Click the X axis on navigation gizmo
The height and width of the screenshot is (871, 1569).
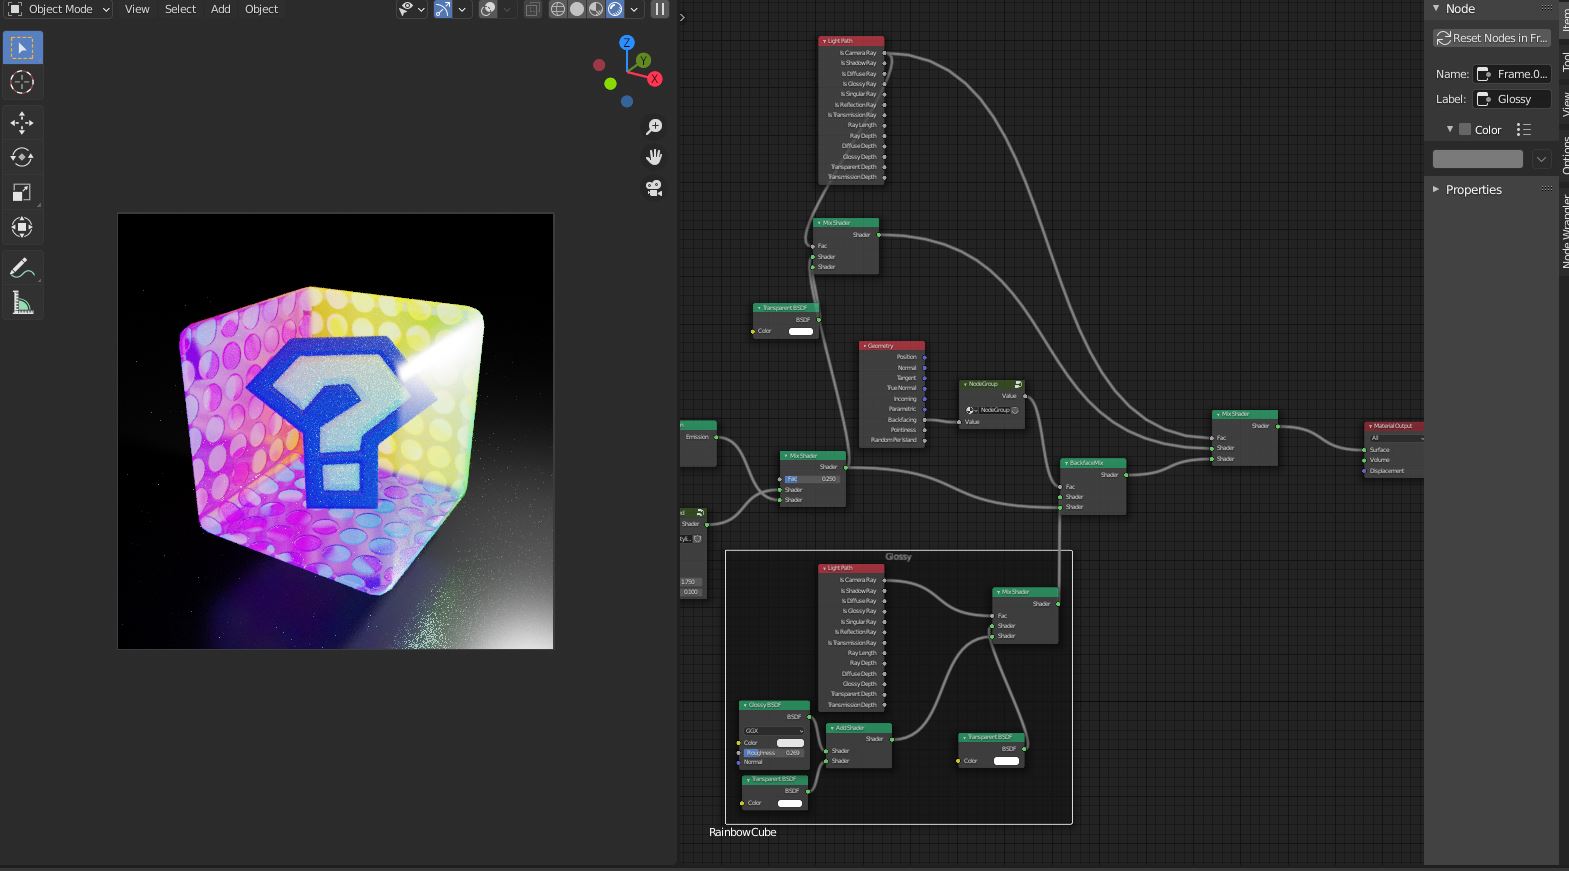tap(654, 78)
